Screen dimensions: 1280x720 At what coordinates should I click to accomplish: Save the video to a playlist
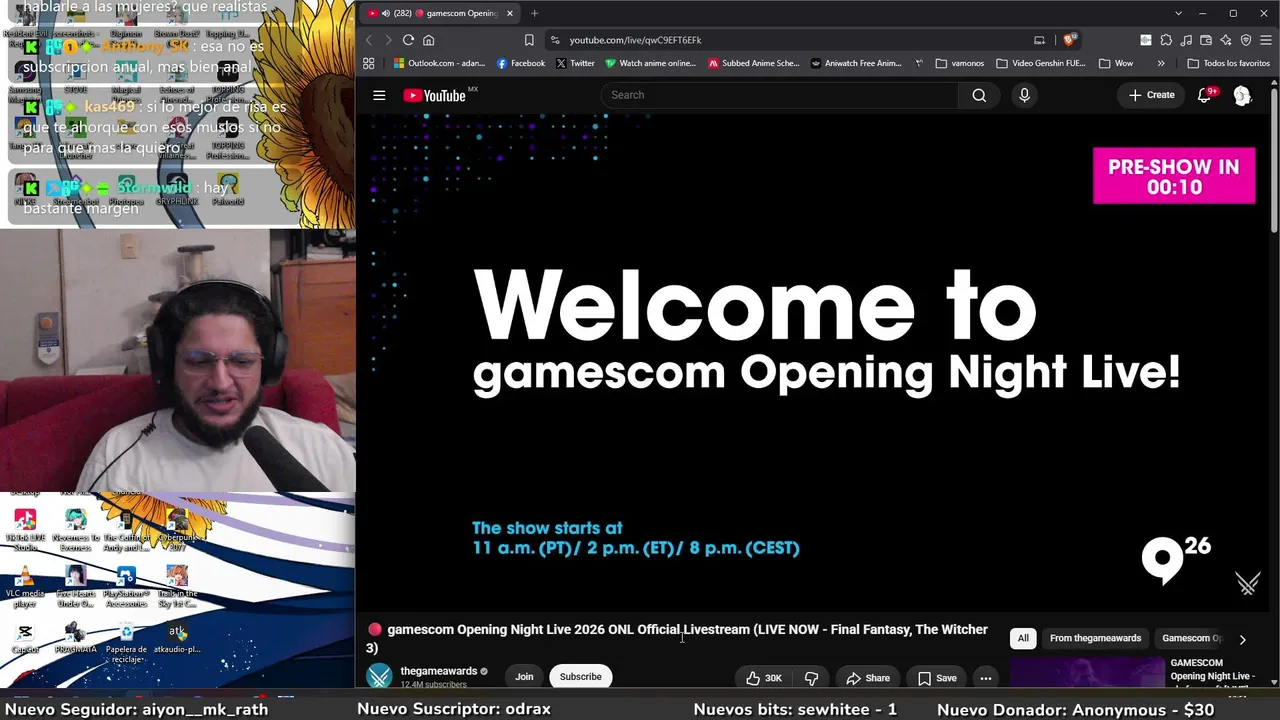[937, 678]
